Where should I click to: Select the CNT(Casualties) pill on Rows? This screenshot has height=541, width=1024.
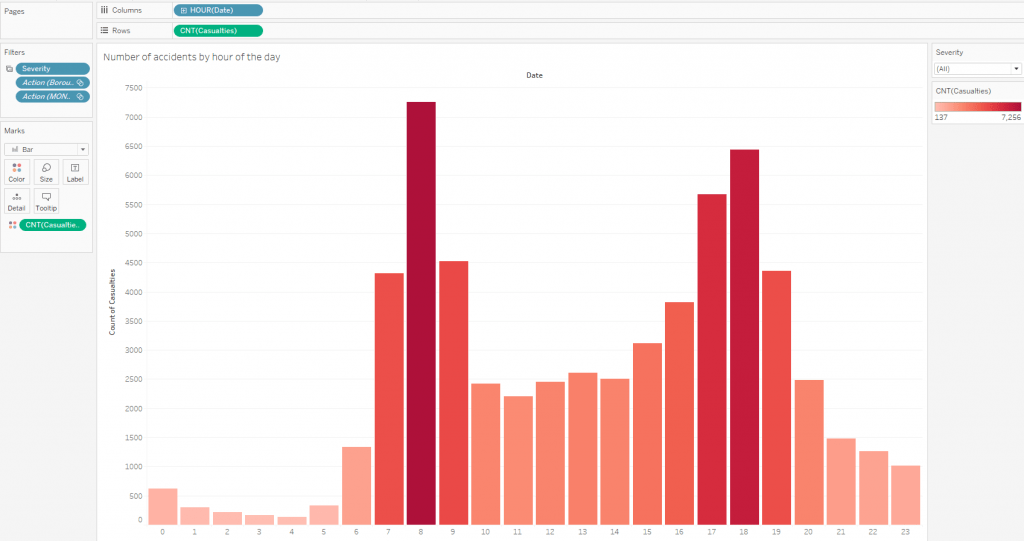click(x=217, y=30)
